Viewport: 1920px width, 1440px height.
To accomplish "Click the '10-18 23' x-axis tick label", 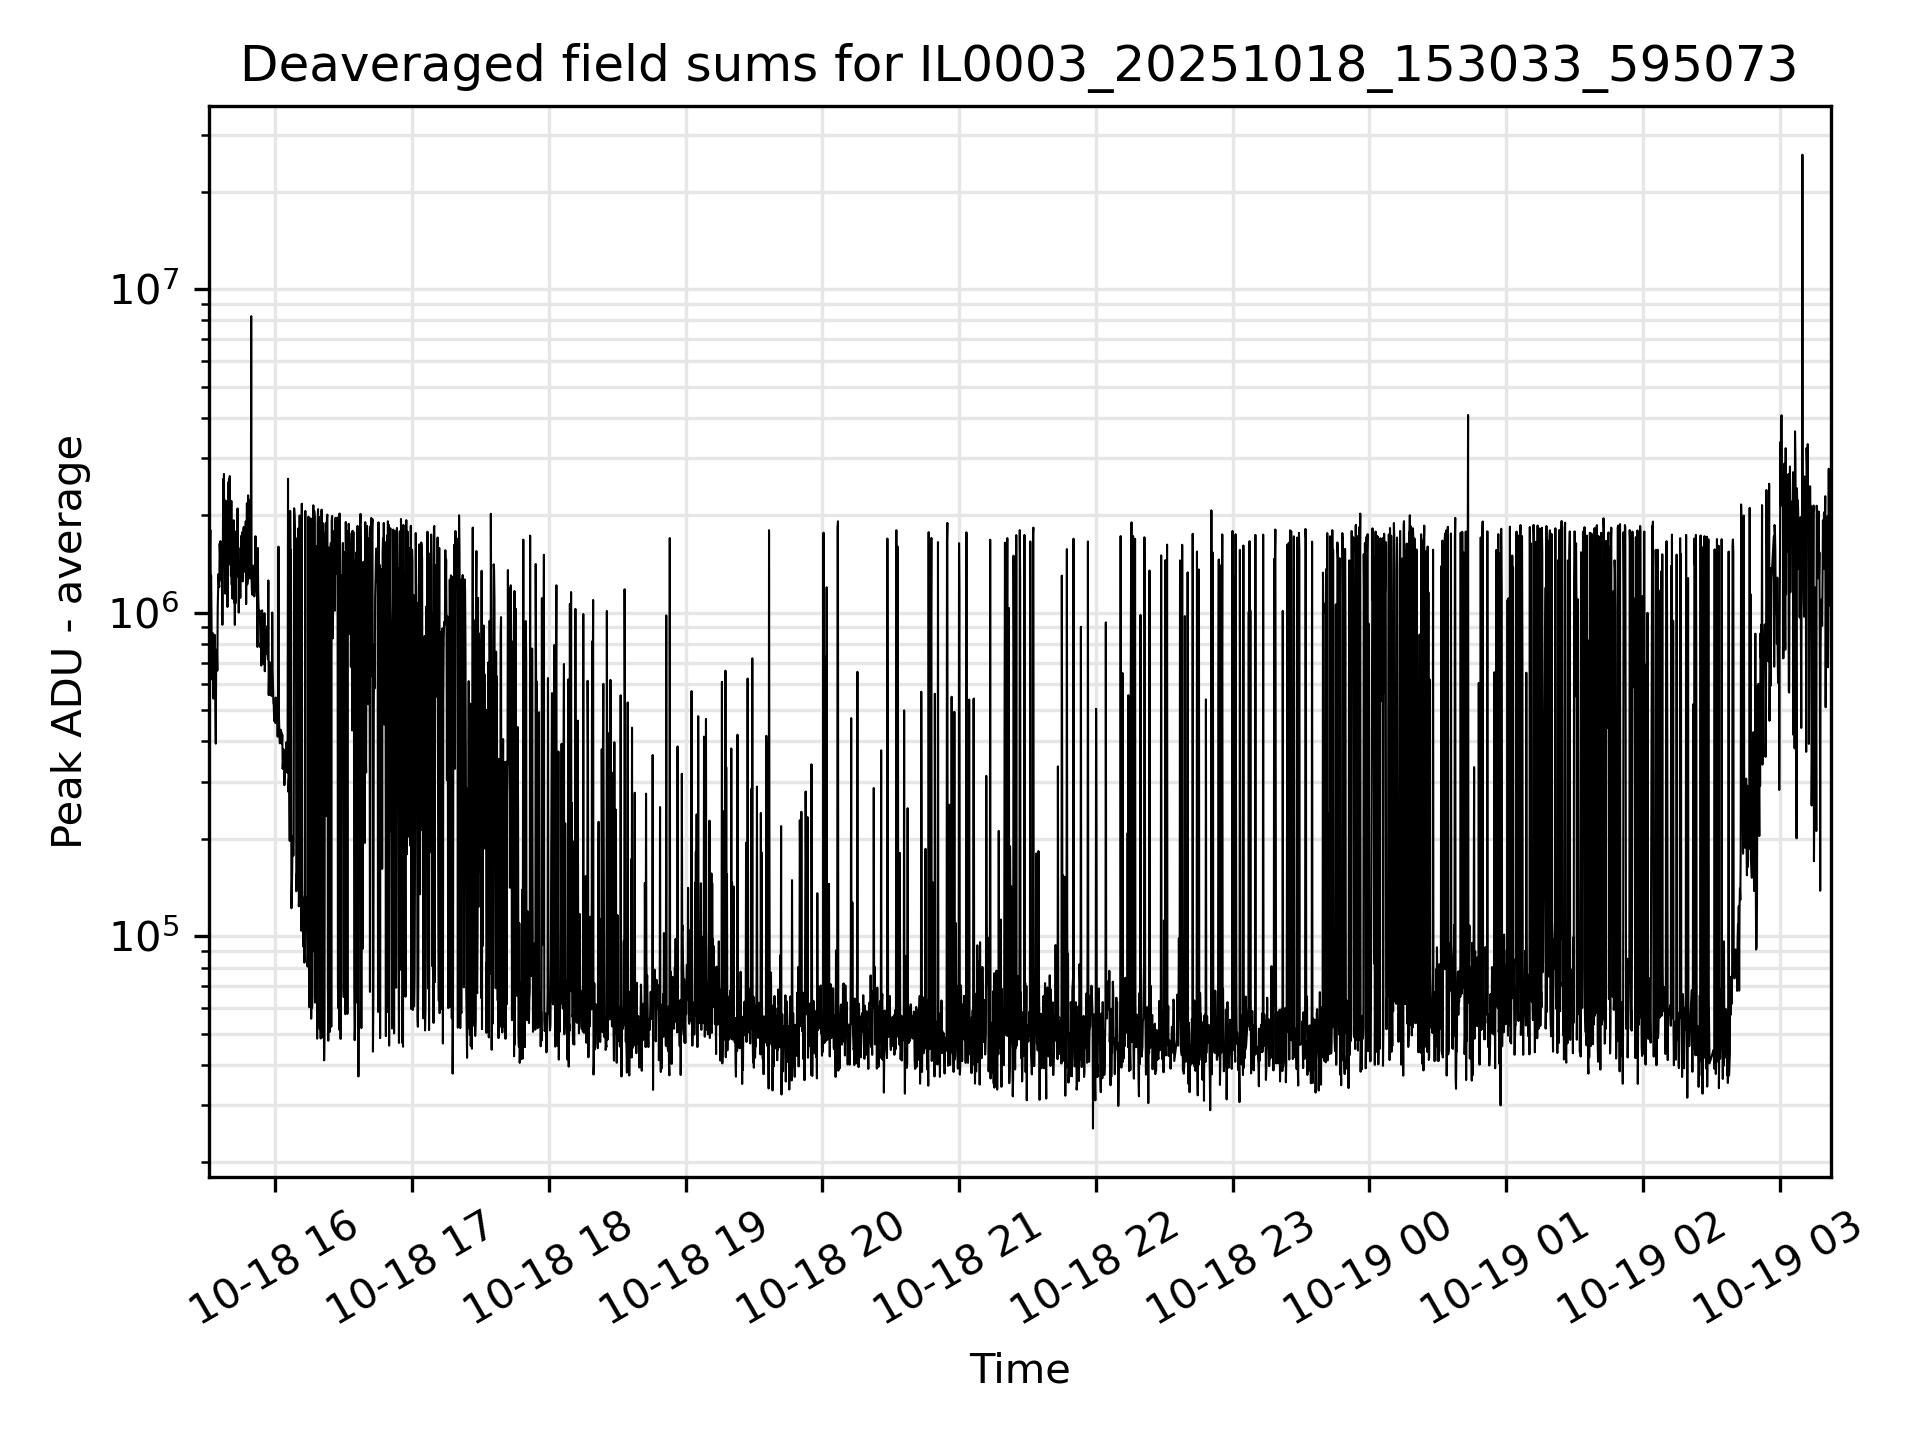I will (x=1232, y=1268).
